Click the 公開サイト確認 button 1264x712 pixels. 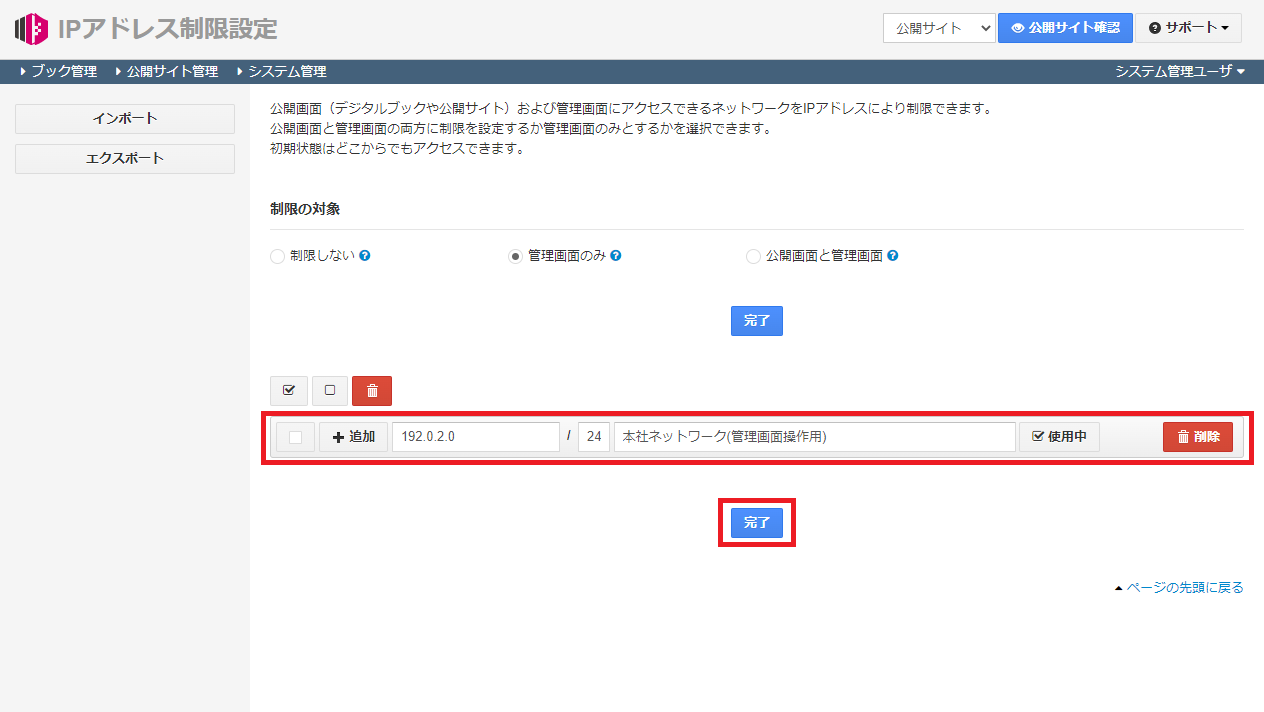1065,28
